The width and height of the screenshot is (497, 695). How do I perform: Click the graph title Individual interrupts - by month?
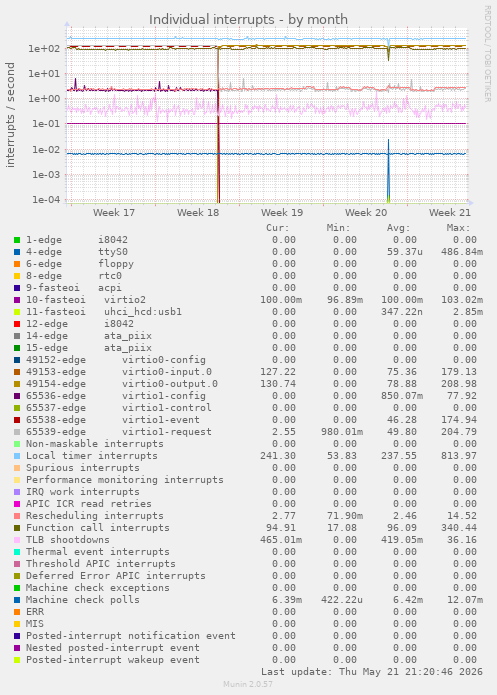(x=248, y=20)
